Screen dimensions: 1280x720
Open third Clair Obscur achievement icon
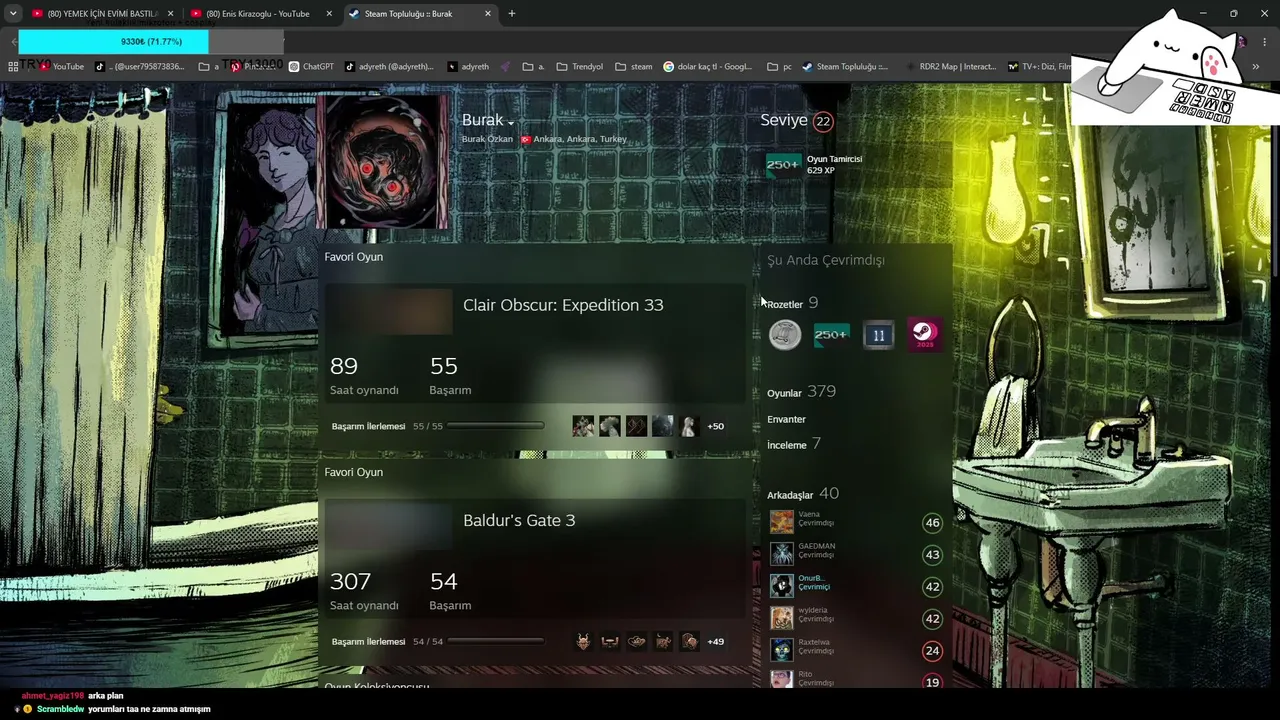(636, 426)
